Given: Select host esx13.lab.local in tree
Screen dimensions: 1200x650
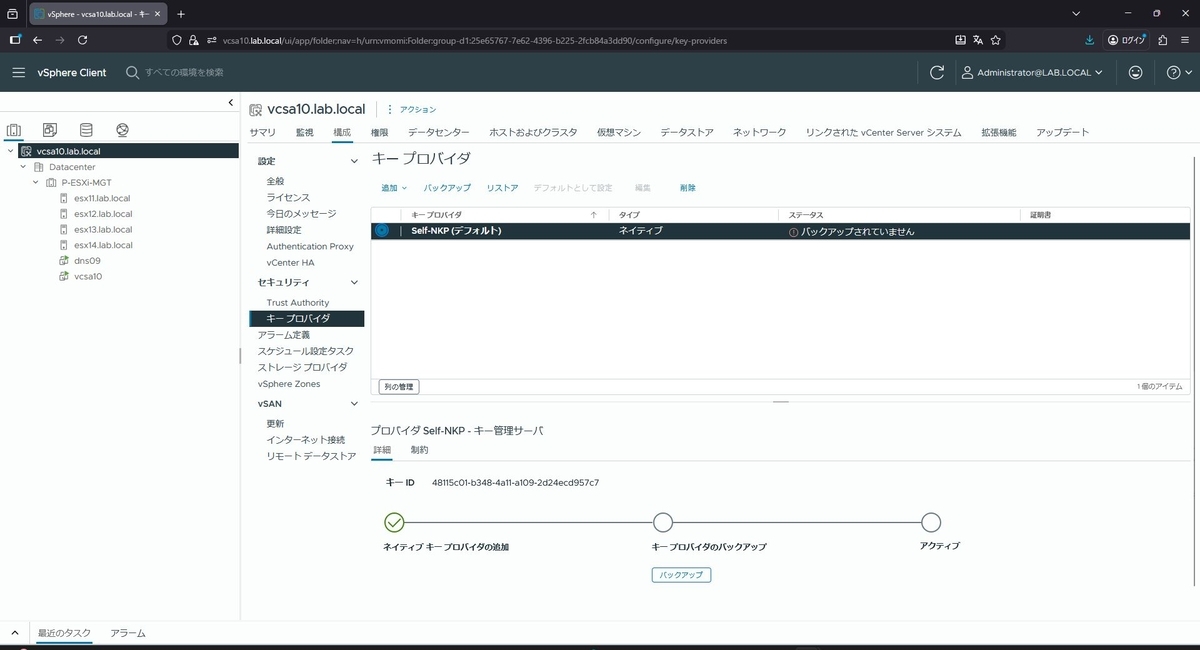Looking at the screenshot, I should [102, 229].
